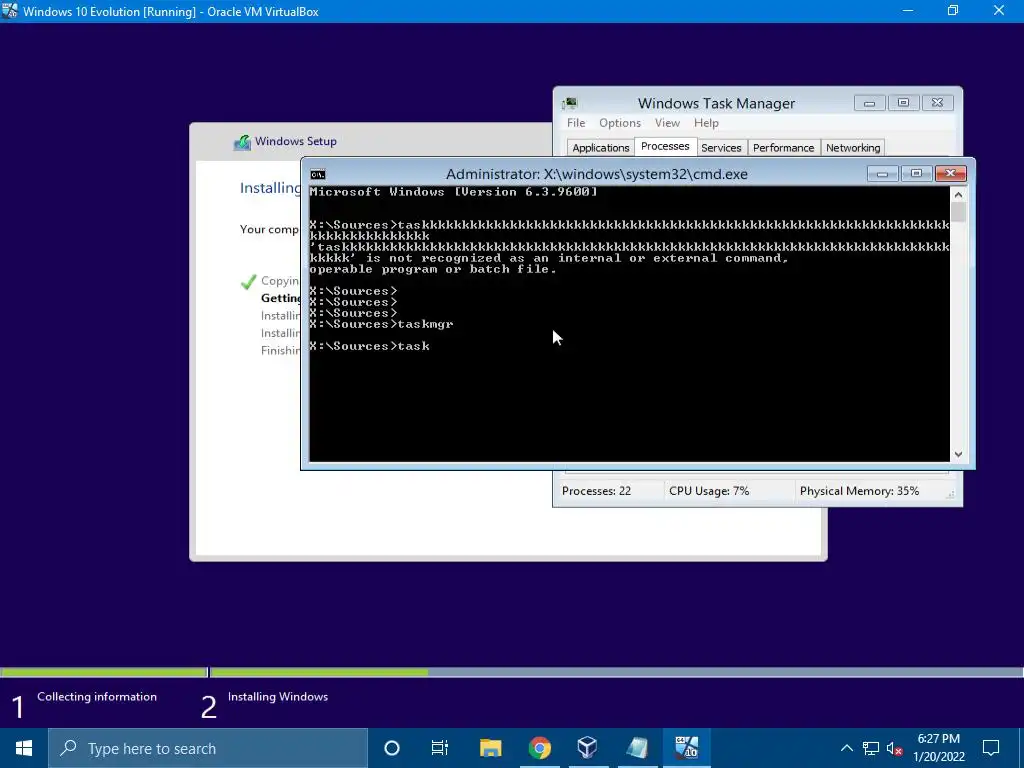The image size is (1024, 768).
Task: Click the Installing Windows step 2 label
Action: 278,697
